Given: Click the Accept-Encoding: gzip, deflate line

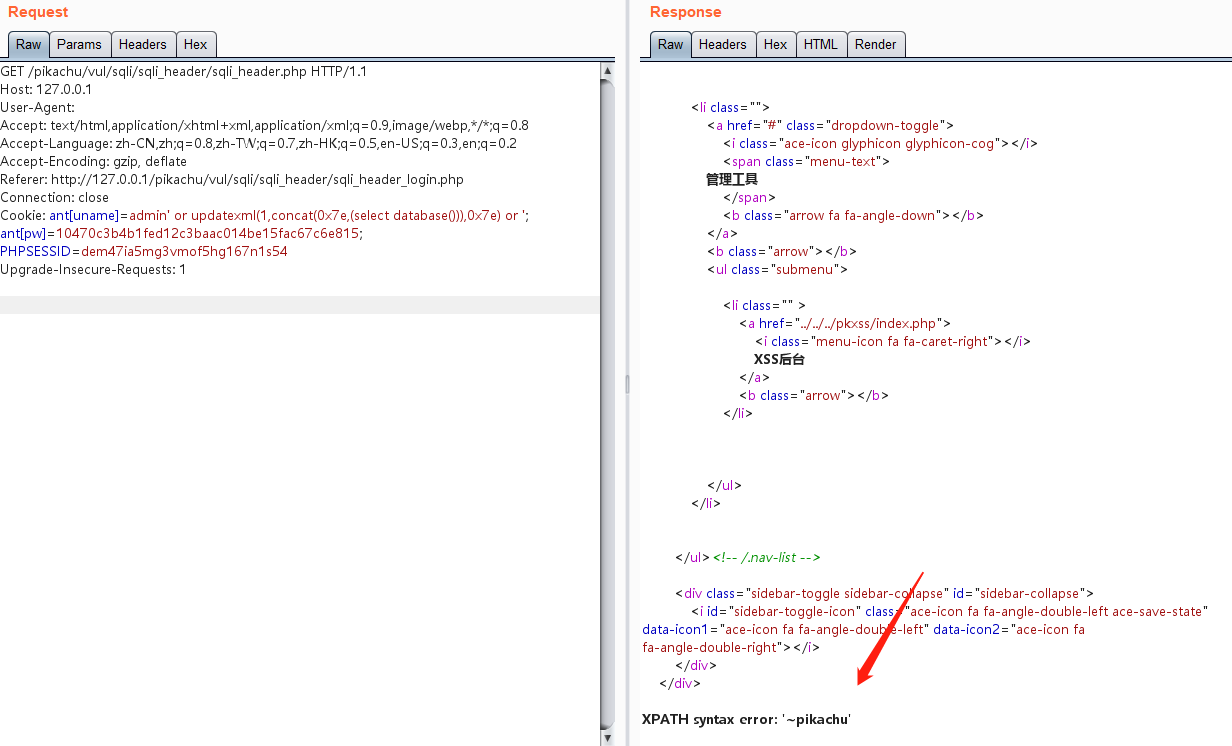Looking at the screenshot, I should click(x=93, y=161).
